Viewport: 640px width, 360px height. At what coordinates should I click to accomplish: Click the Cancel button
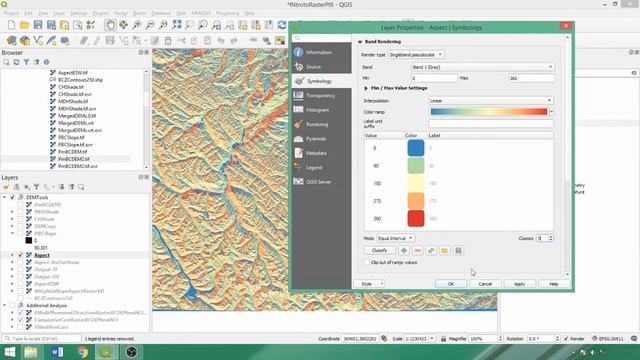[485, 284]
